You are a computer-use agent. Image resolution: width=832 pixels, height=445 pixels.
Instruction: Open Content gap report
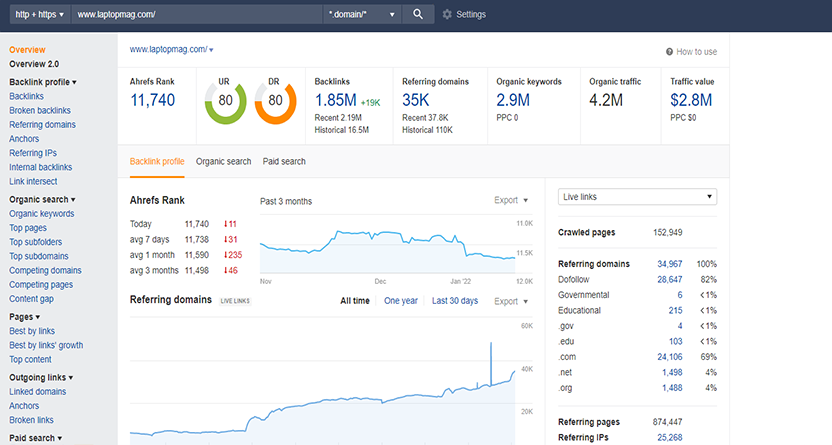pos(31,299)
